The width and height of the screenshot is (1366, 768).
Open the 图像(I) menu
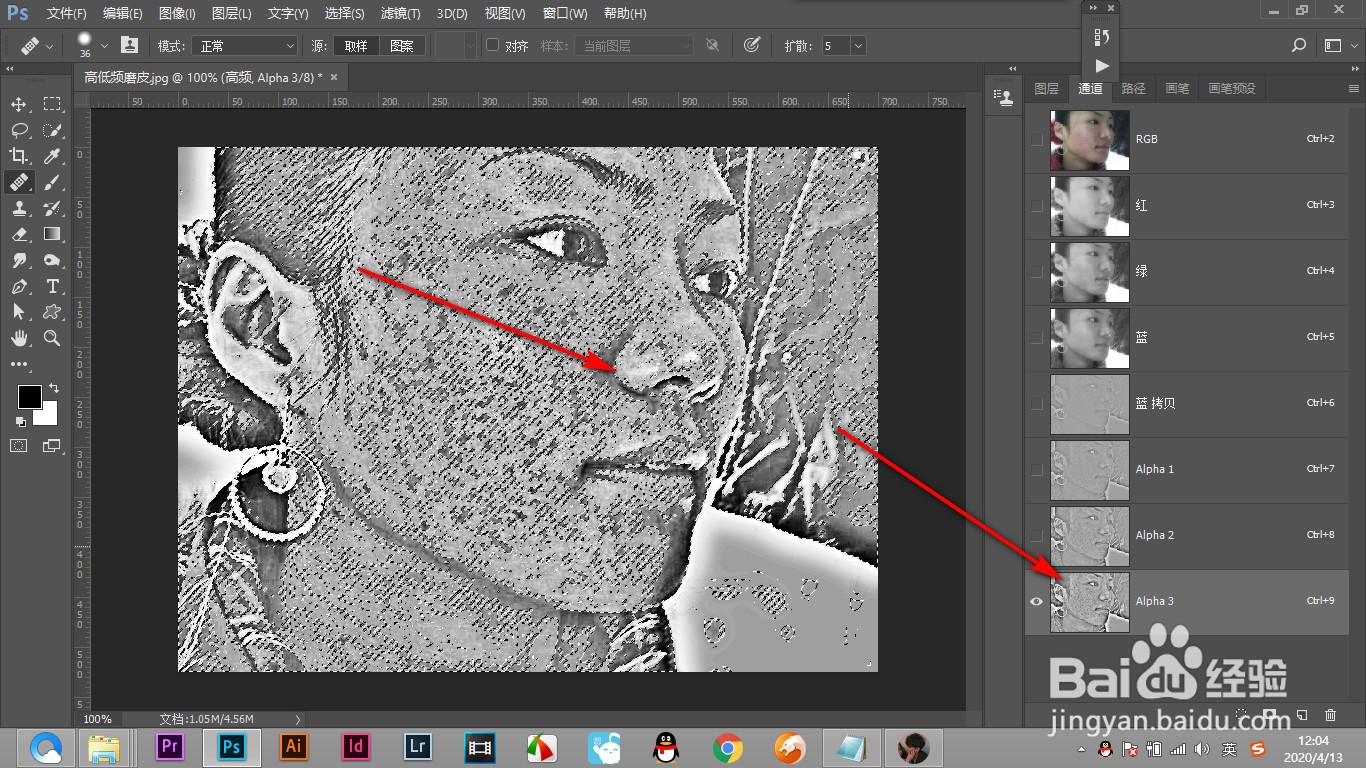[177, 13]
